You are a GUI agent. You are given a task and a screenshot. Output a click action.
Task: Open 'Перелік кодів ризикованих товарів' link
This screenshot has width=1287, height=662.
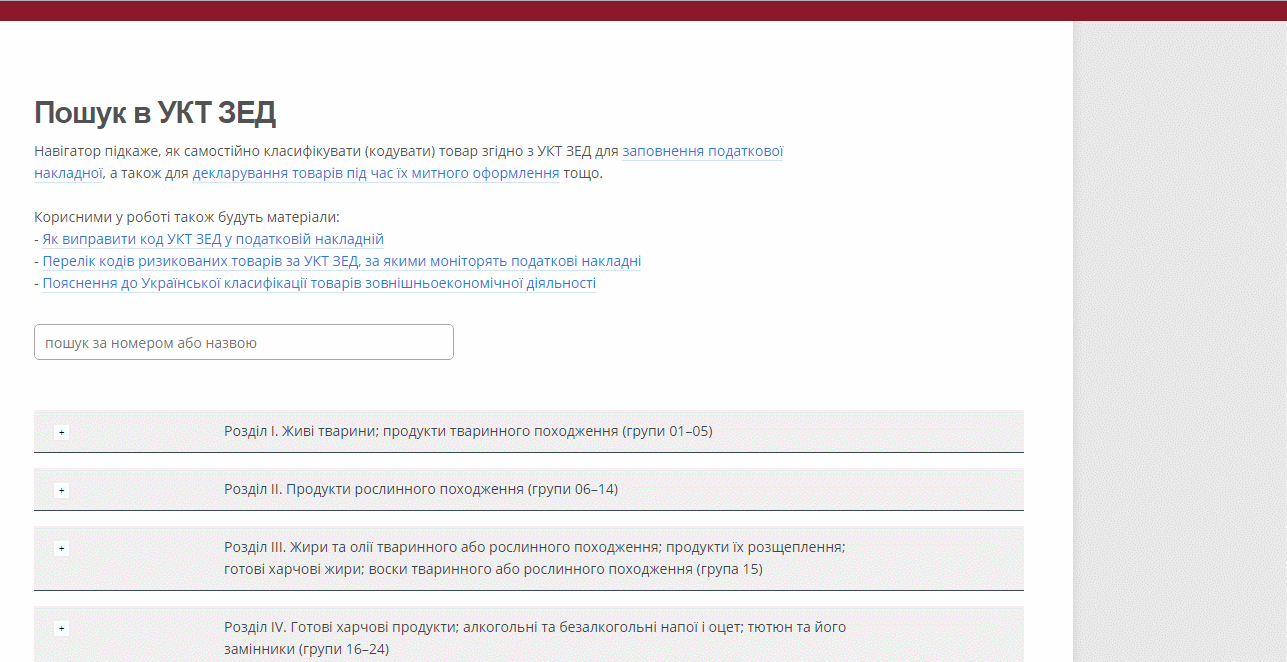[341, 261]
